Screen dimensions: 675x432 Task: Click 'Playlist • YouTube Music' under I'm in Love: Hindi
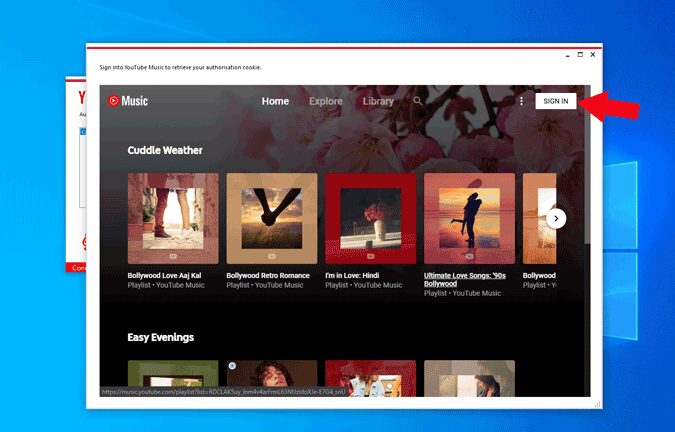coord(364,285)
